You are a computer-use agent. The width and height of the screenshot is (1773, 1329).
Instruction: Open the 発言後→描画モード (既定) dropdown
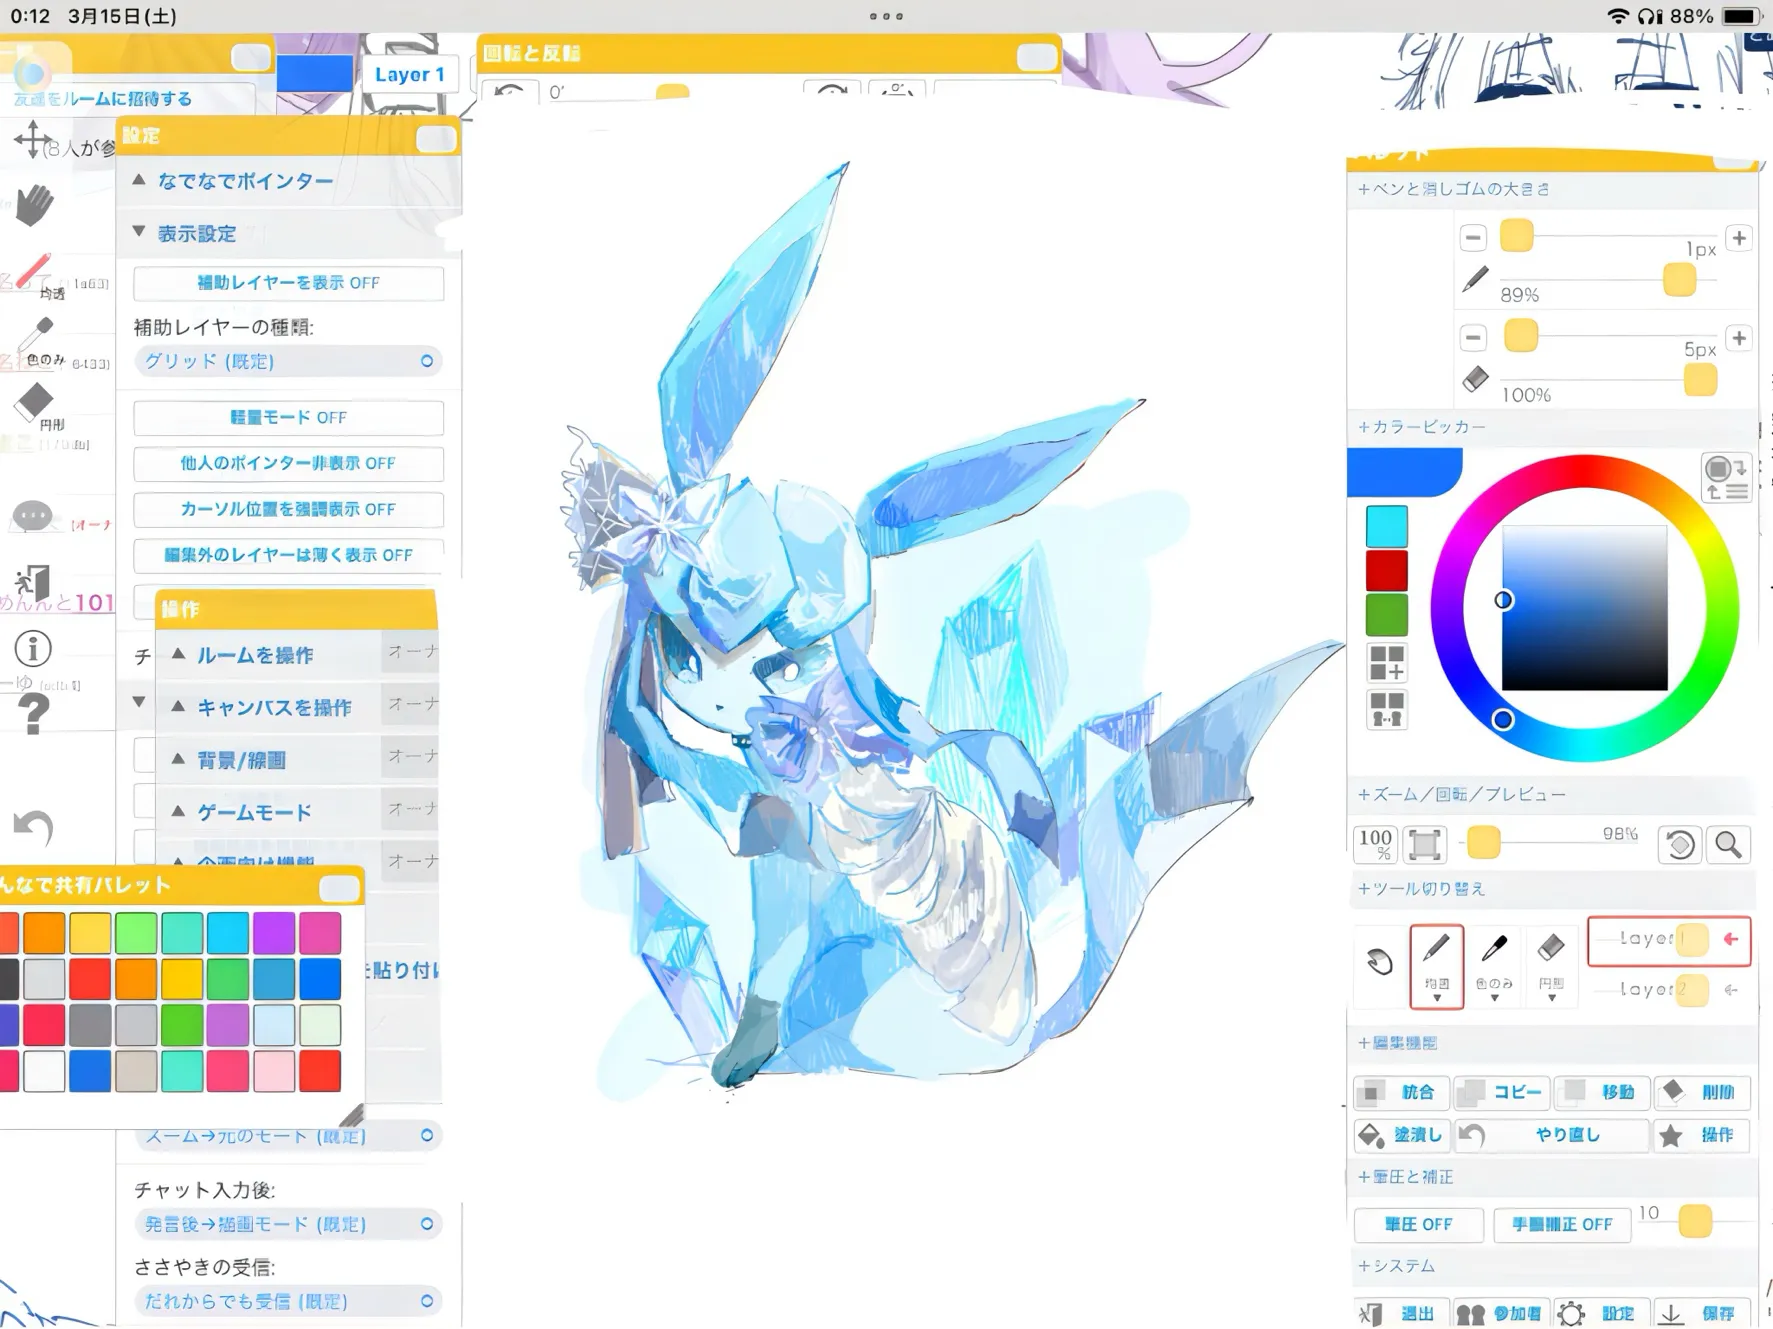click(288, 1225)
